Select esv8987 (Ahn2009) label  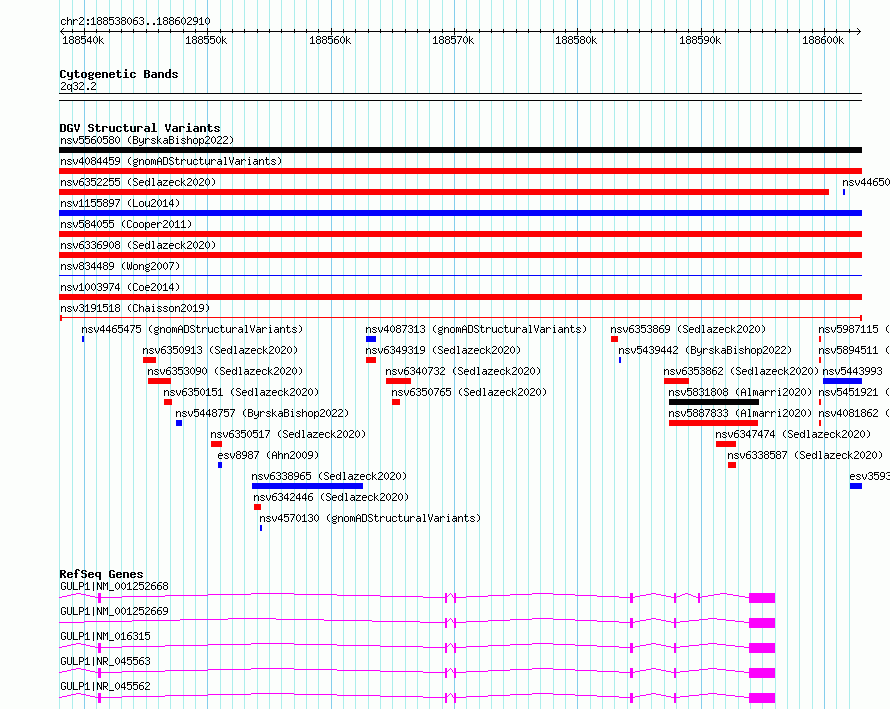tap(268, 455)
